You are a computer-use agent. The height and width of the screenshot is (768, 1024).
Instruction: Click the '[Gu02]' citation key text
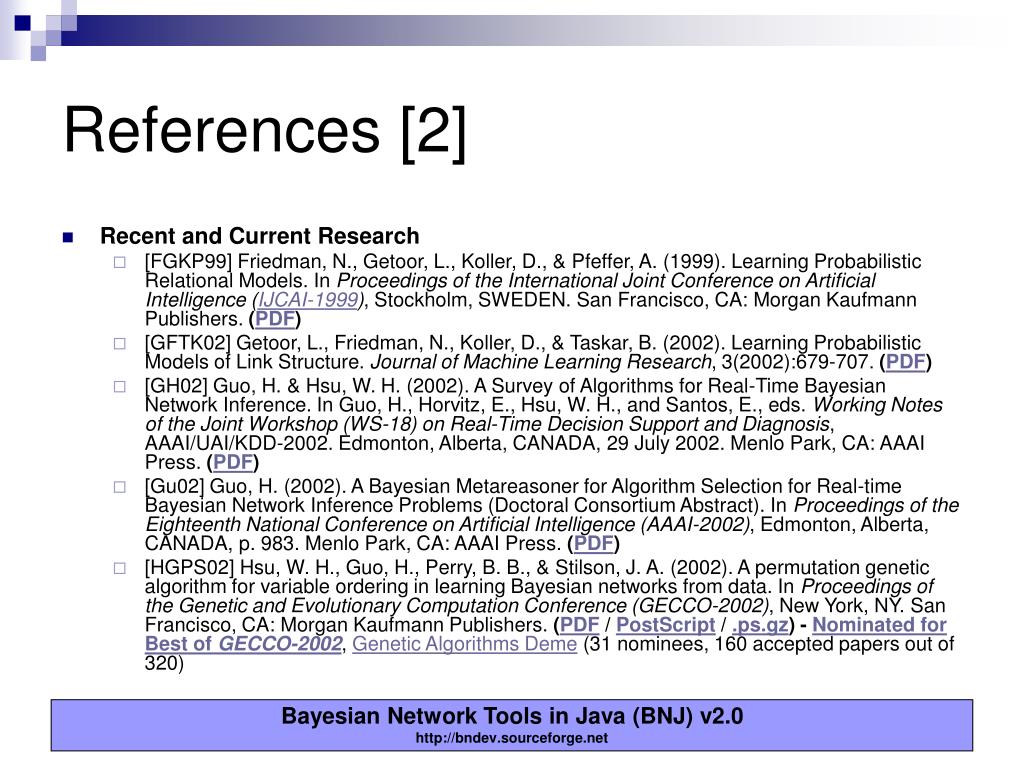174,487
